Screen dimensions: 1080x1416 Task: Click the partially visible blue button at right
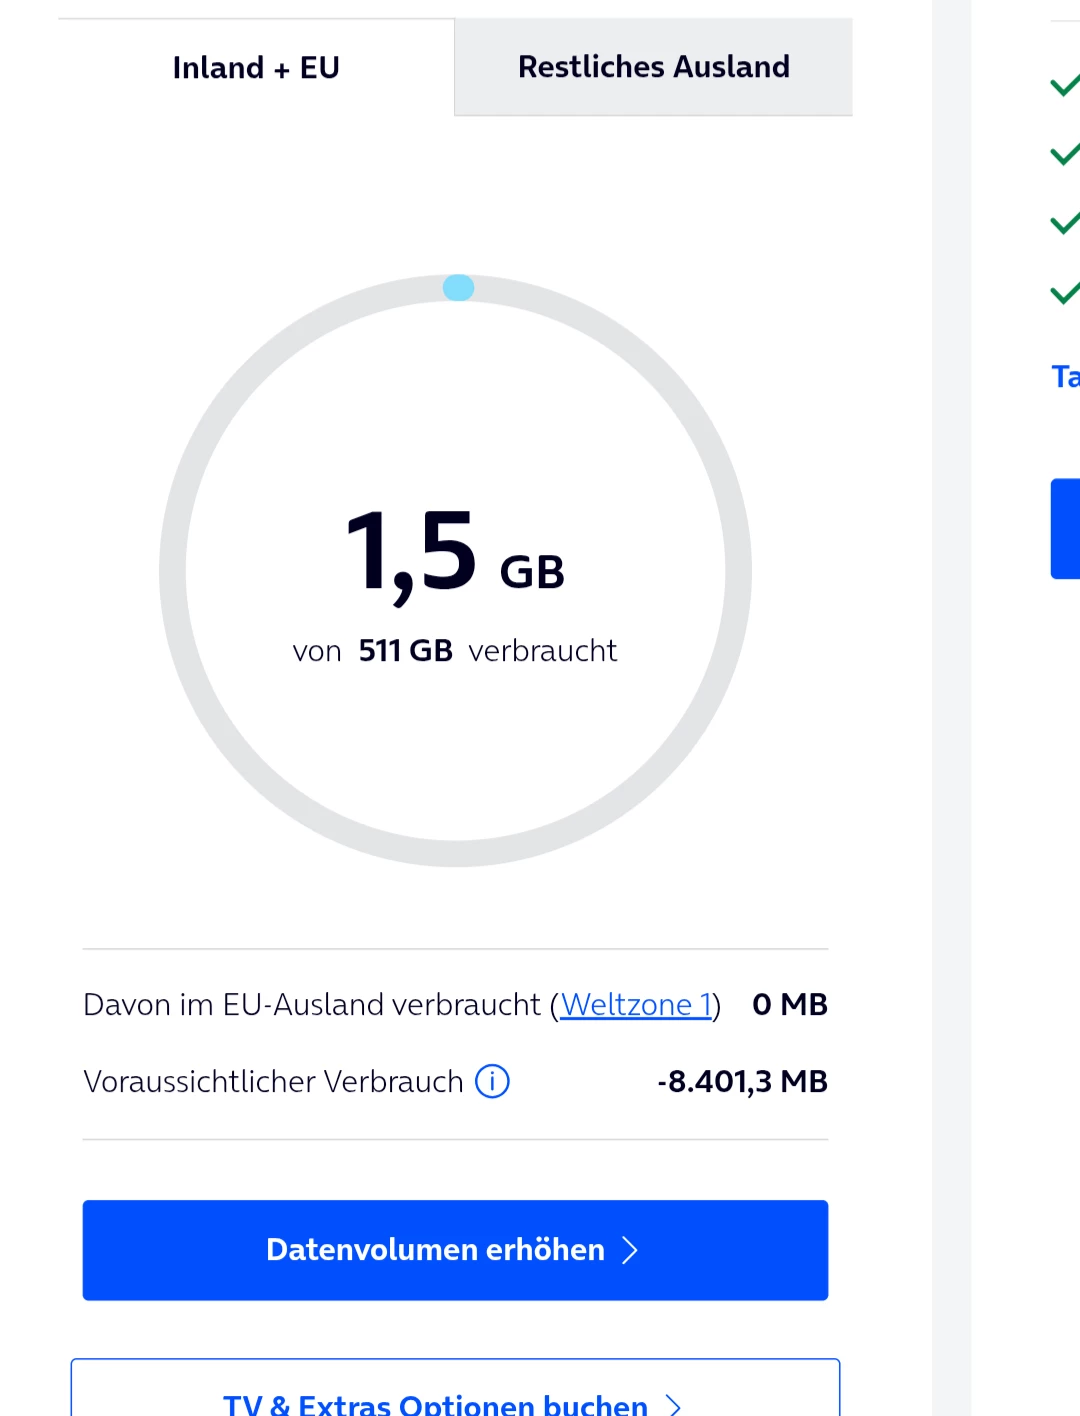(x=1065, y=528)
